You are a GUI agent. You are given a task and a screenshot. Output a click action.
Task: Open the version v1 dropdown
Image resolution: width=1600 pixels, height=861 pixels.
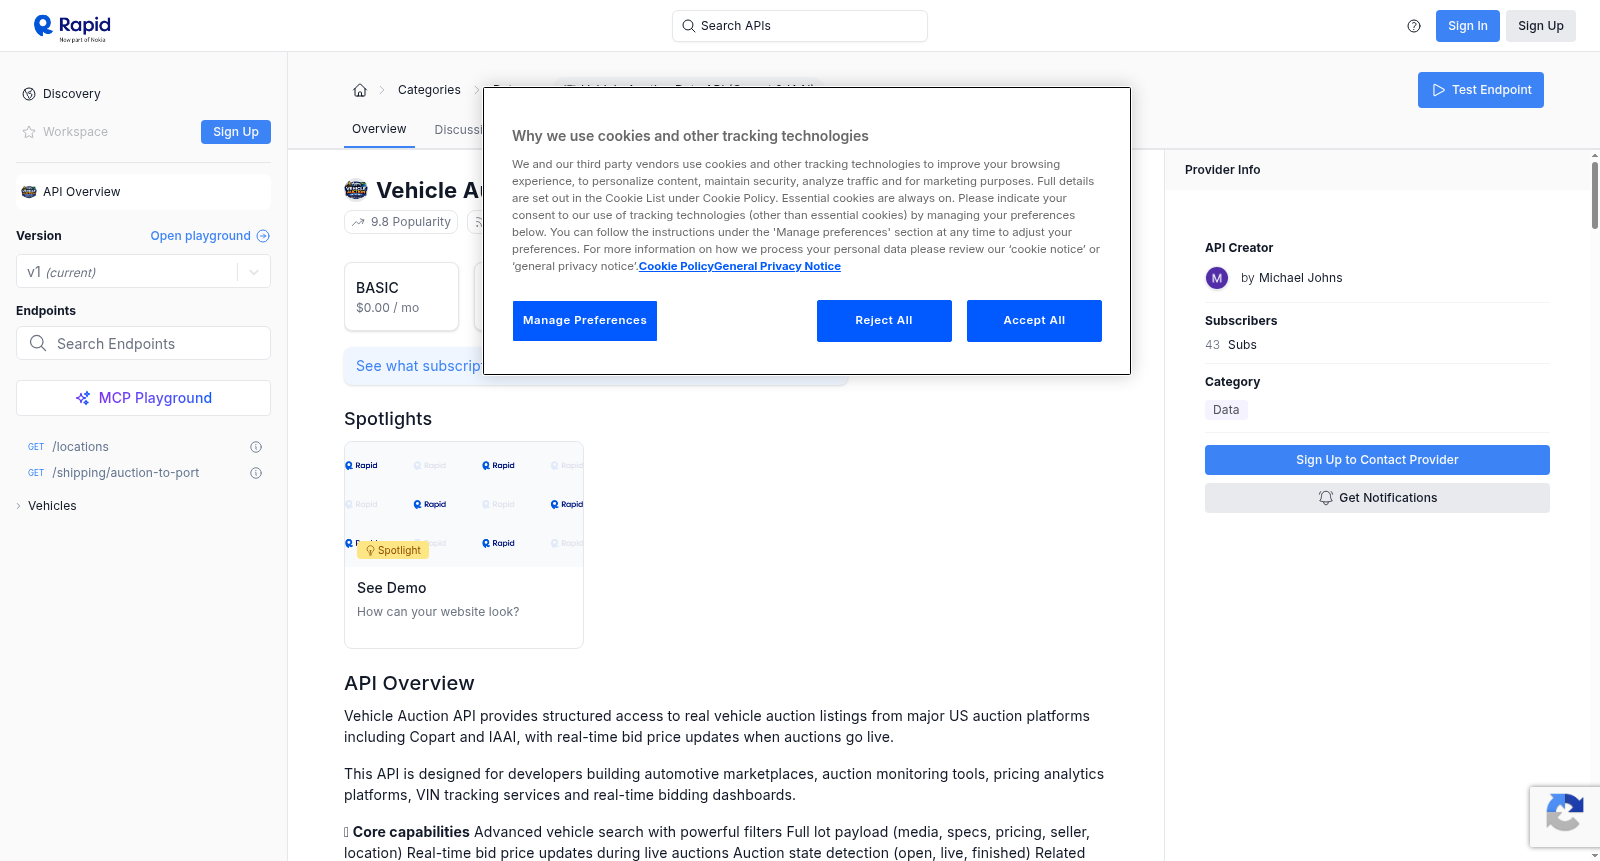point(143,272)
